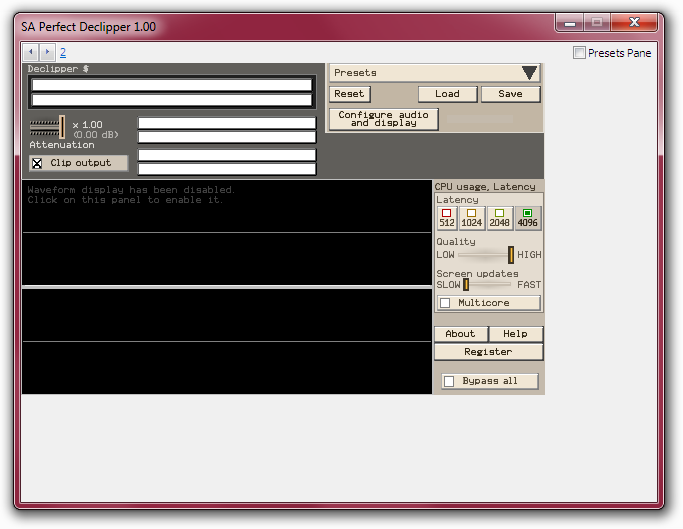The width and height of the screenshot is (683, 529).
Task: Toggle the Bypass all checkbox
Action: (449, 381)
